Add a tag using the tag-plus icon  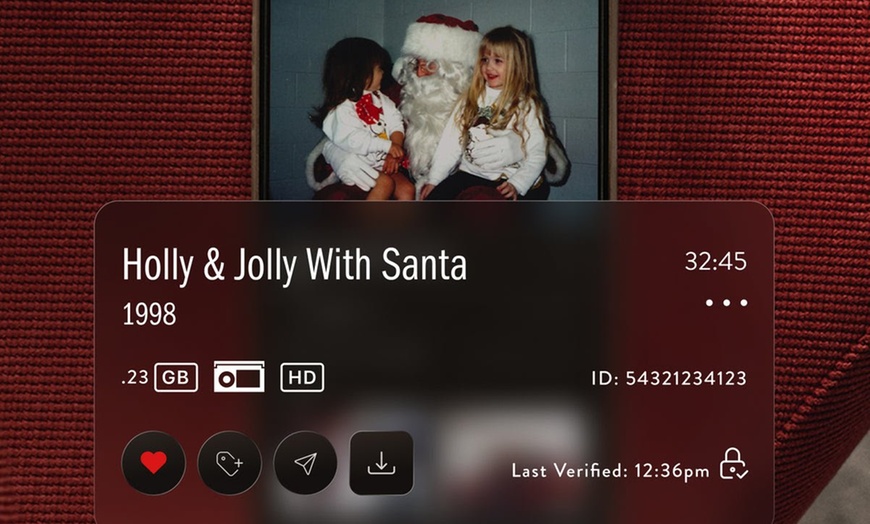[229, 463]
